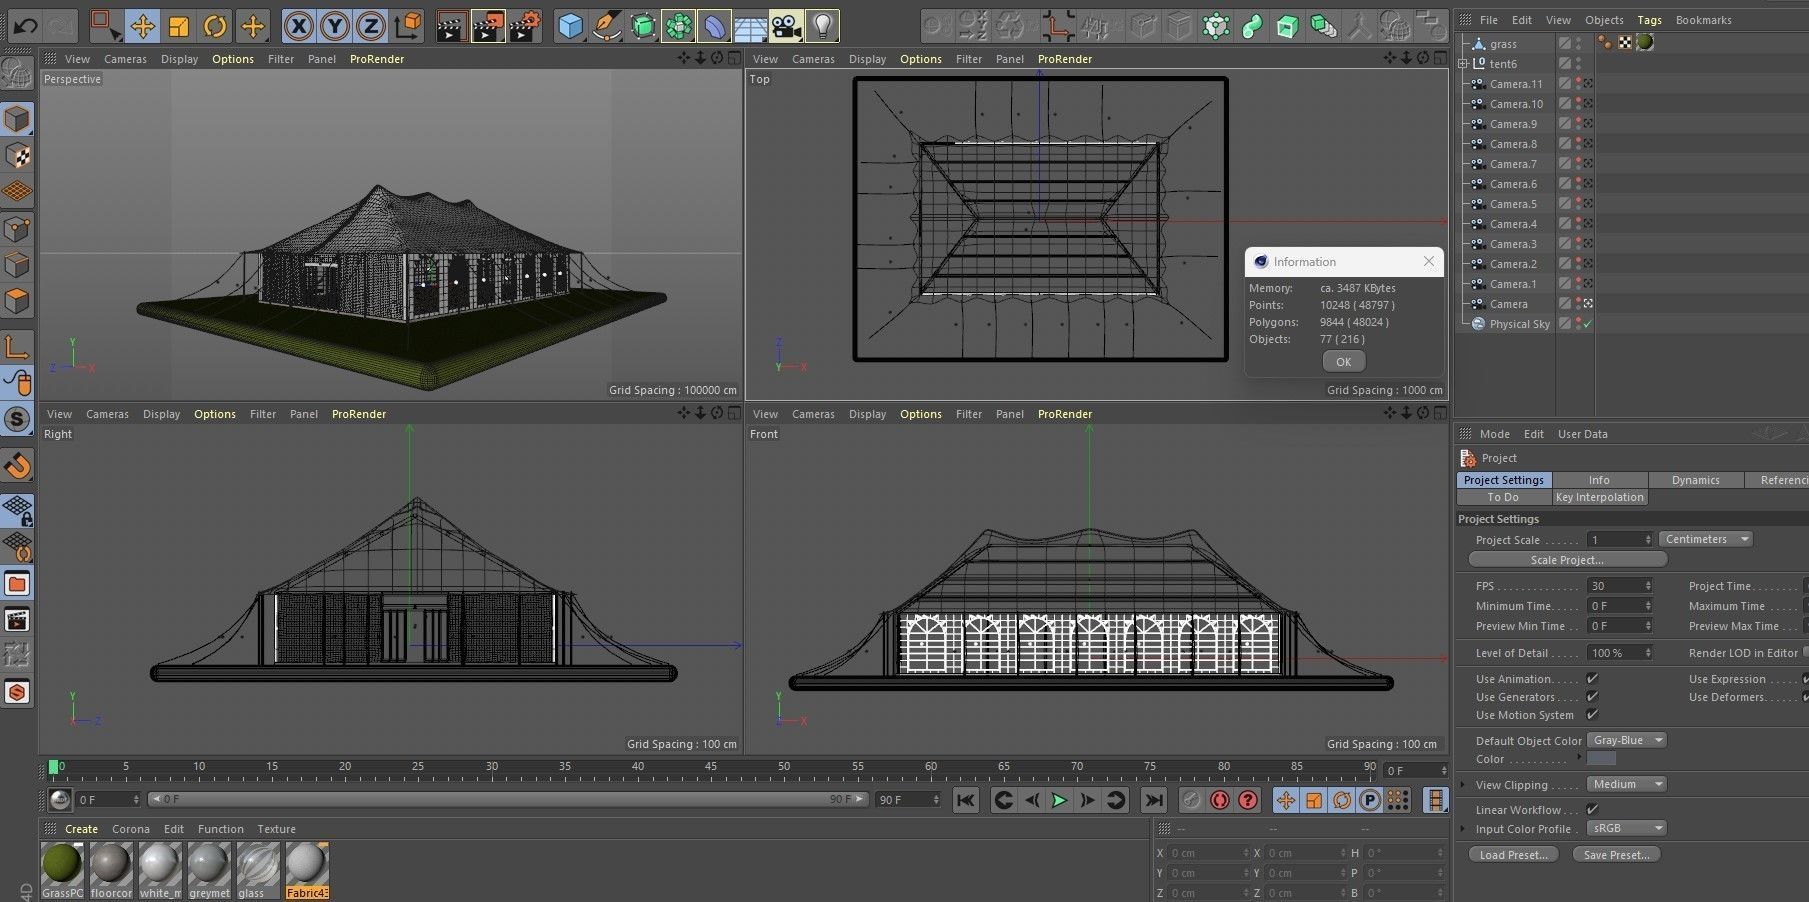Record active objects keyframe
Screen dimensions: 1809x902
[x=1191, y=800]
